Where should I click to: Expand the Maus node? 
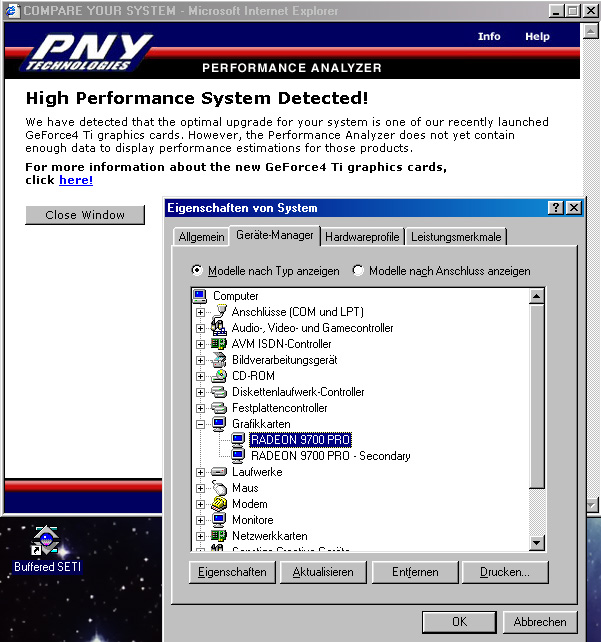click(200, 488)
